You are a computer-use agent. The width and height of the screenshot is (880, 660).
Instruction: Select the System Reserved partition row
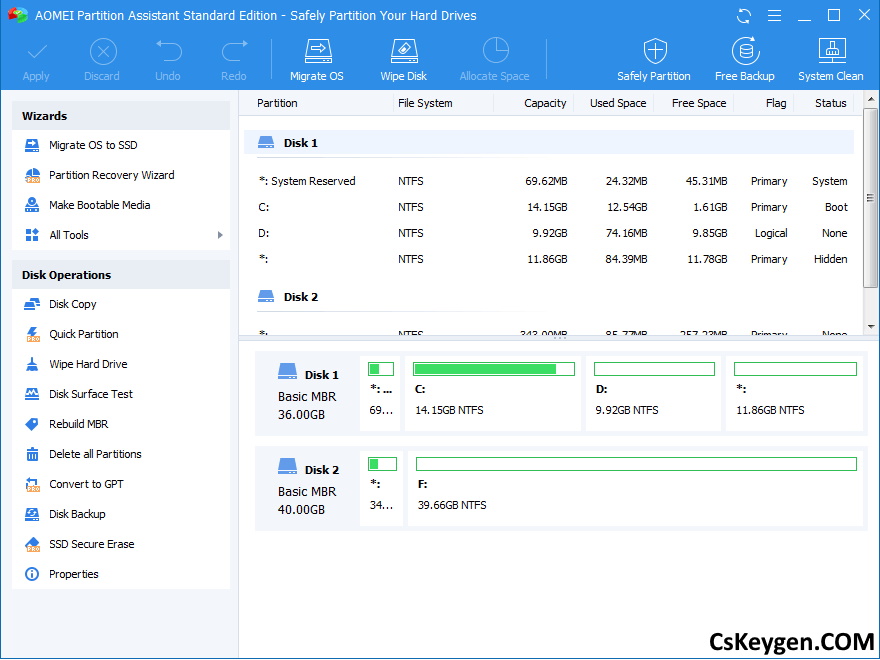[x=549, y=181]
